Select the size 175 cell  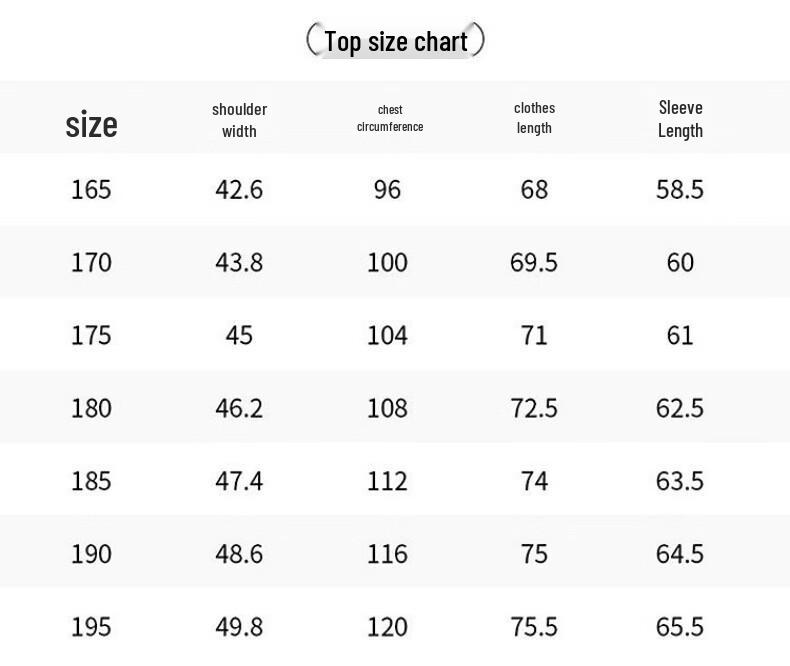91,336
